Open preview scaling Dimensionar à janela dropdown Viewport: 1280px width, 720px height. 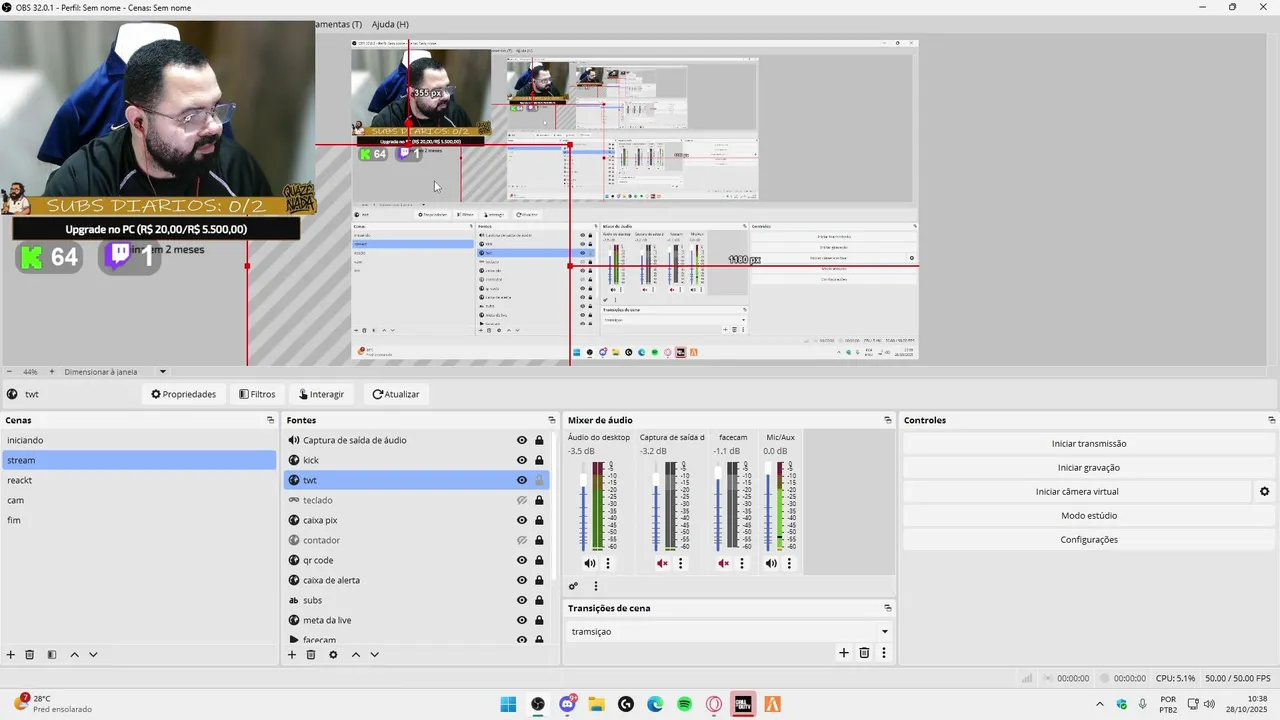click(x=115, y=372)
